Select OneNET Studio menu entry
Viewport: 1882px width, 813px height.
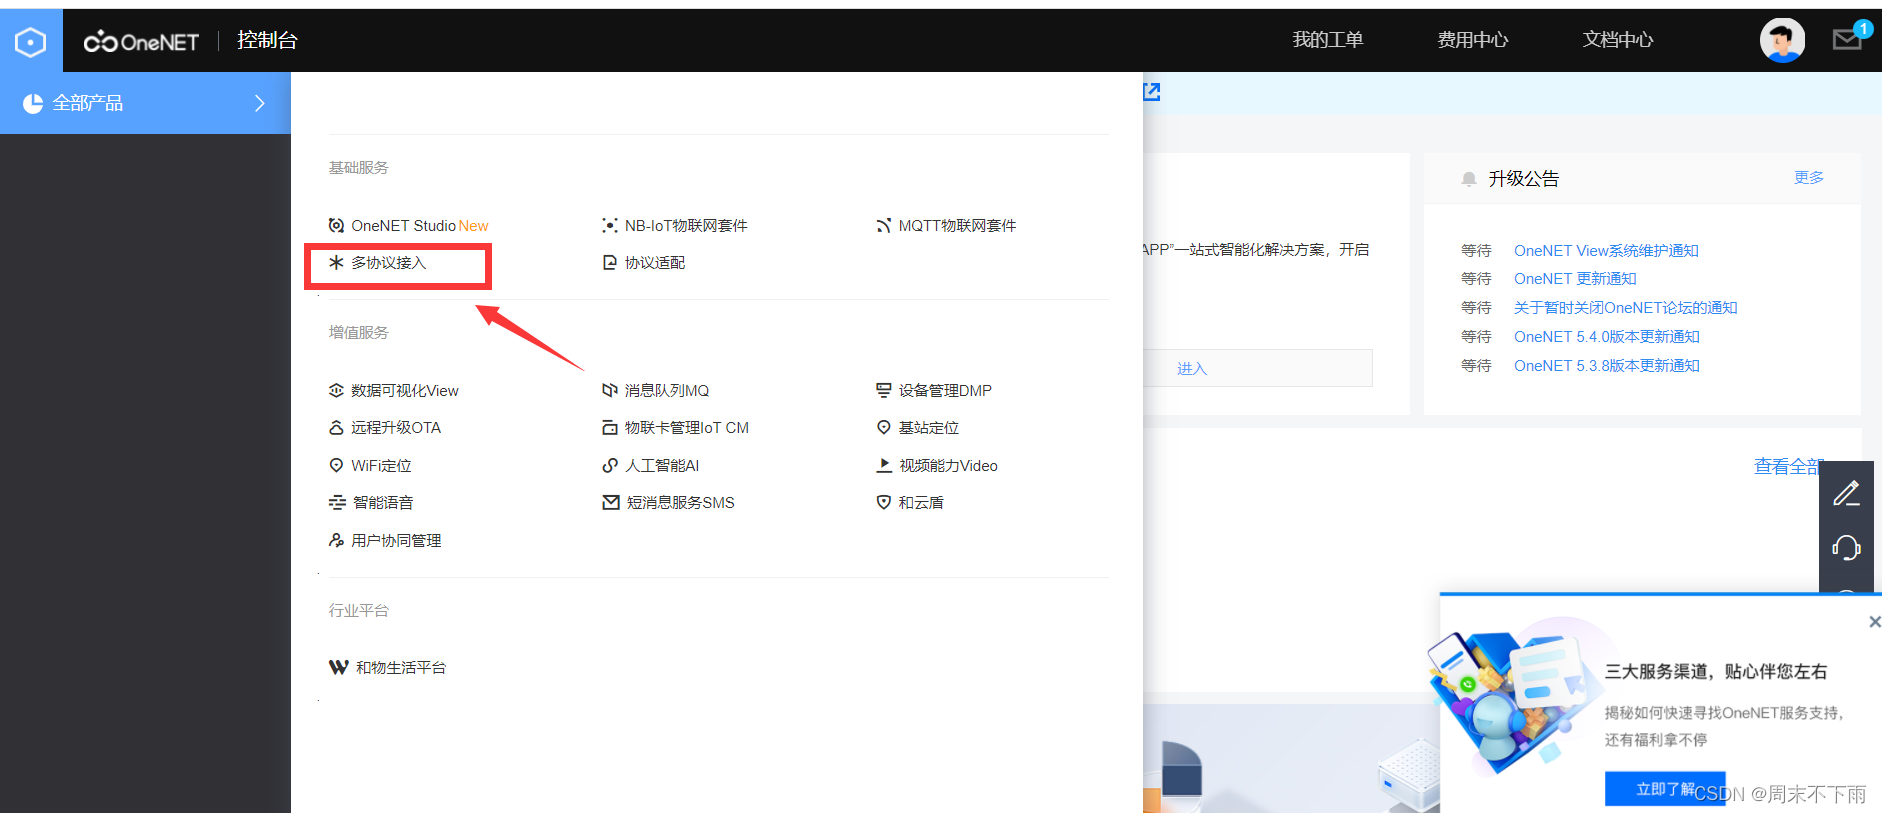point(404,226)
